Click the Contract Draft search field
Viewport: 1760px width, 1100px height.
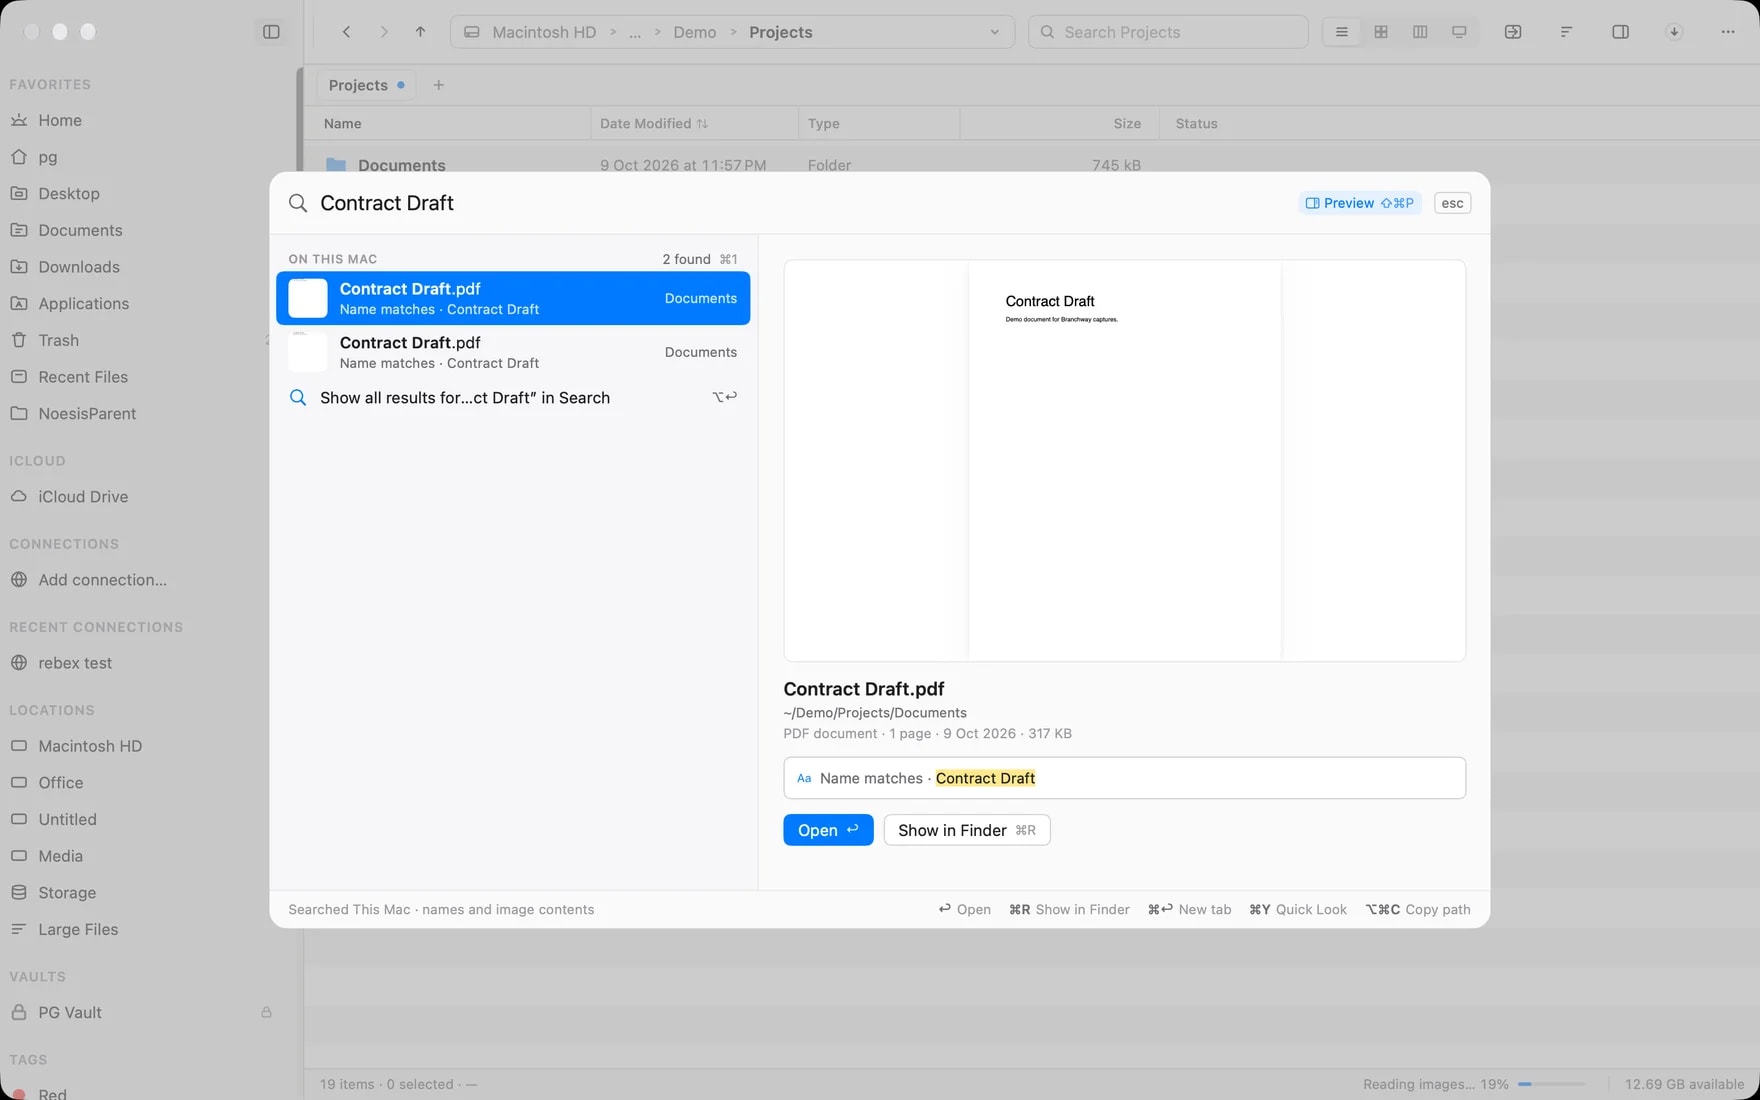(800, 203)
